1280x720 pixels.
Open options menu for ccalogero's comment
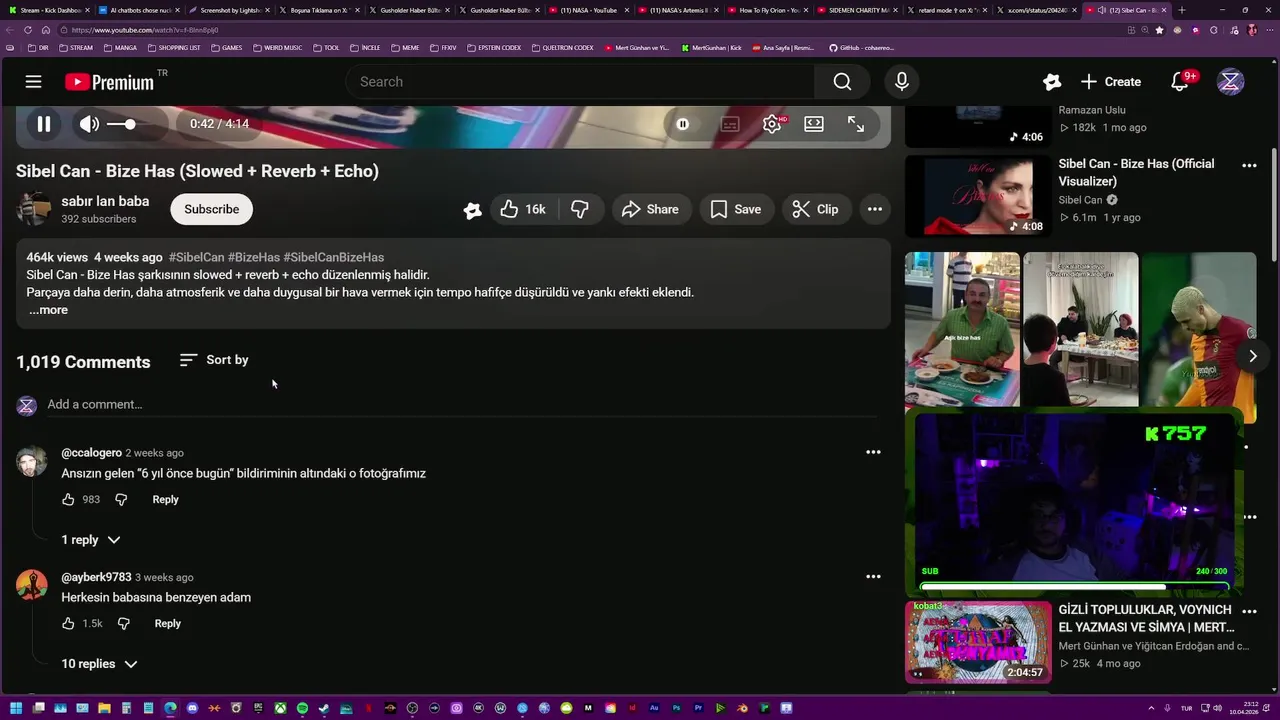(x=873, y=452)
